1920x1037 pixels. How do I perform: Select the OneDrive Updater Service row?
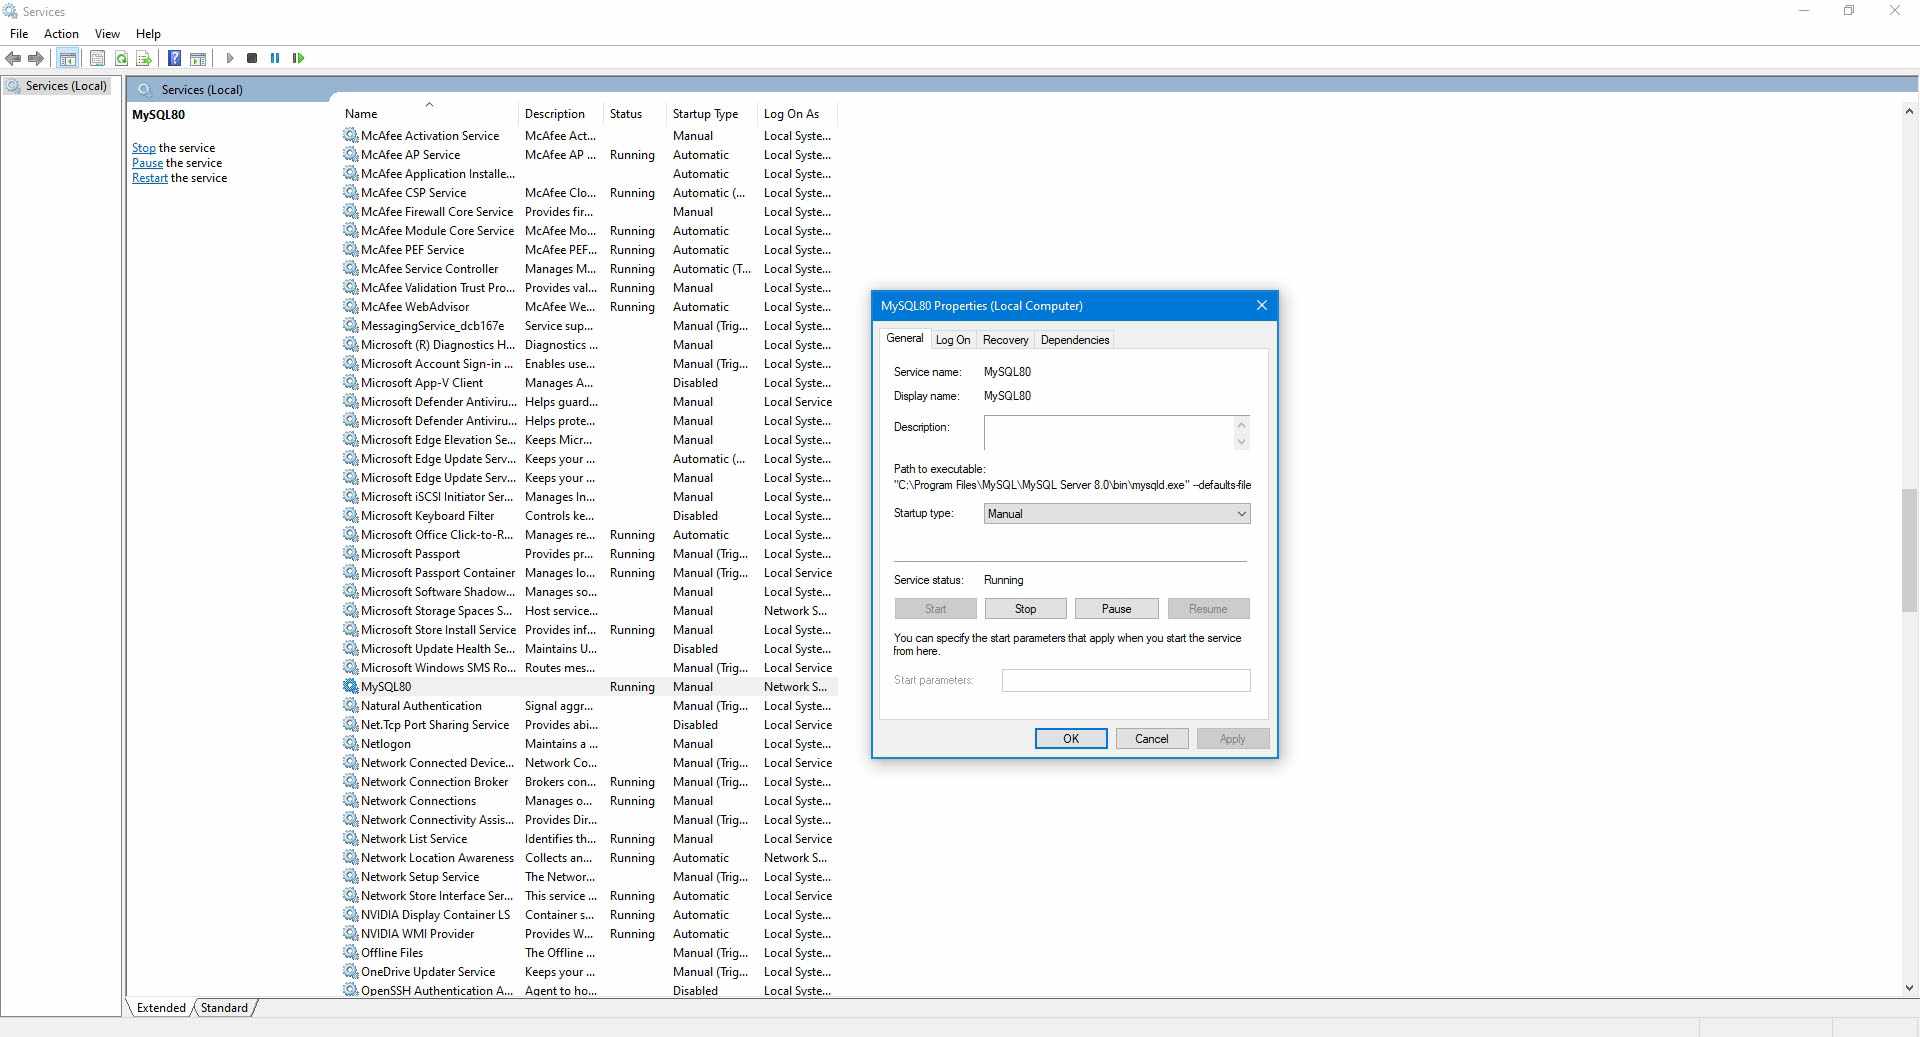coord(589,971)
